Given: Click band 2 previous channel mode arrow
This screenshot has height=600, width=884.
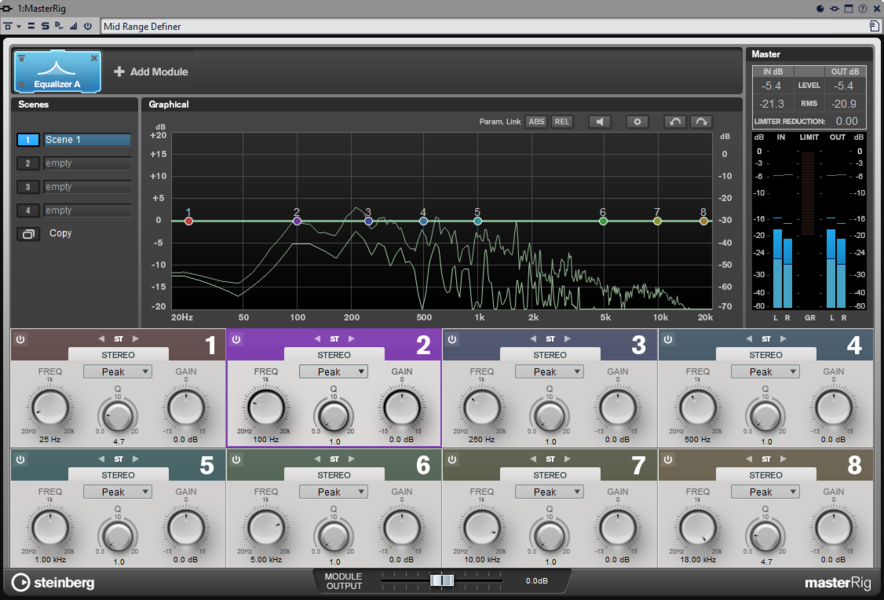Looking at the screenshot, I should click(x=317, y=339).
